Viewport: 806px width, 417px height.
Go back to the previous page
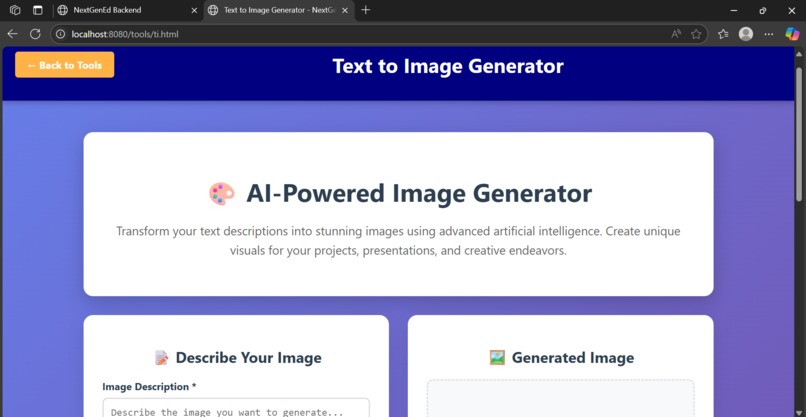coord(12,34)
